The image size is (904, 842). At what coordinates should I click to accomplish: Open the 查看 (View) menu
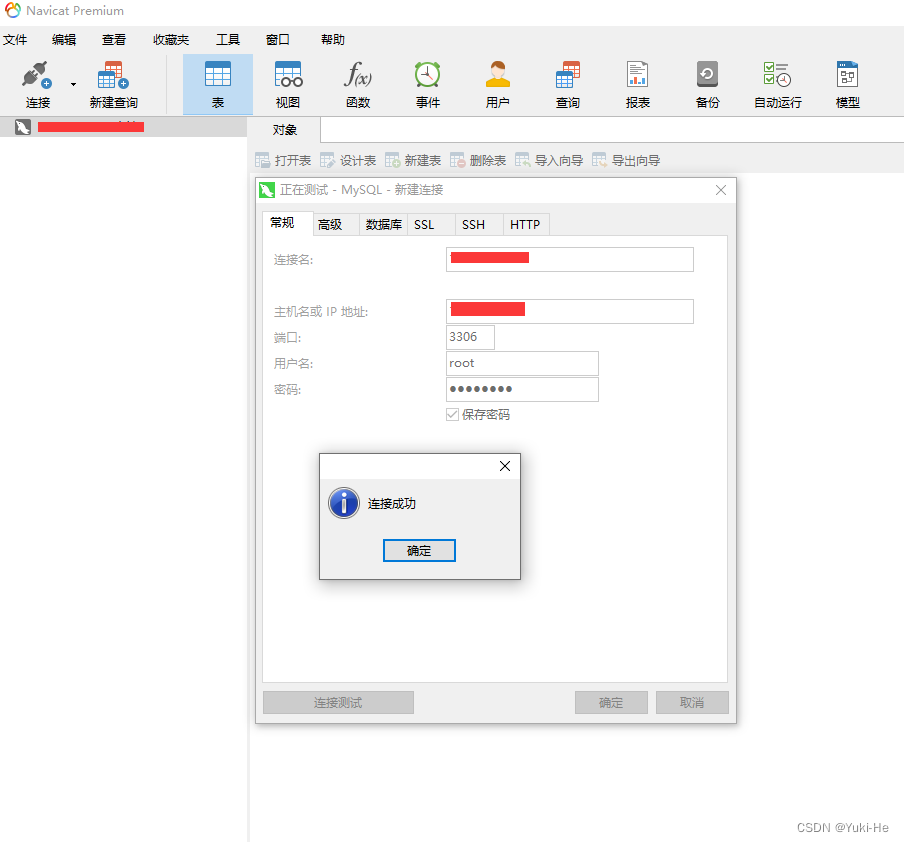[x=114, y=40]
